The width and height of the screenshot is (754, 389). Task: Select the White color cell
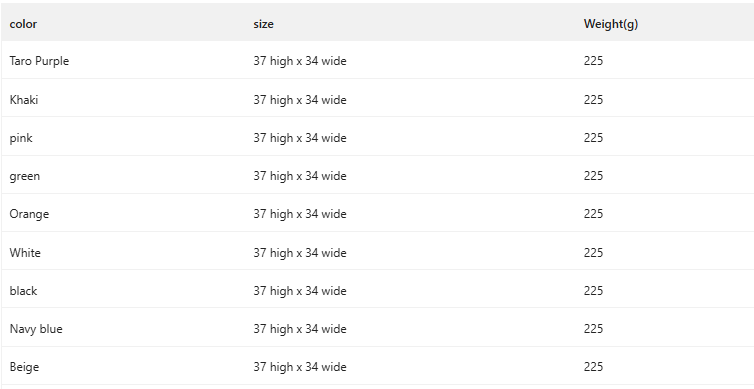pos(25,253)
